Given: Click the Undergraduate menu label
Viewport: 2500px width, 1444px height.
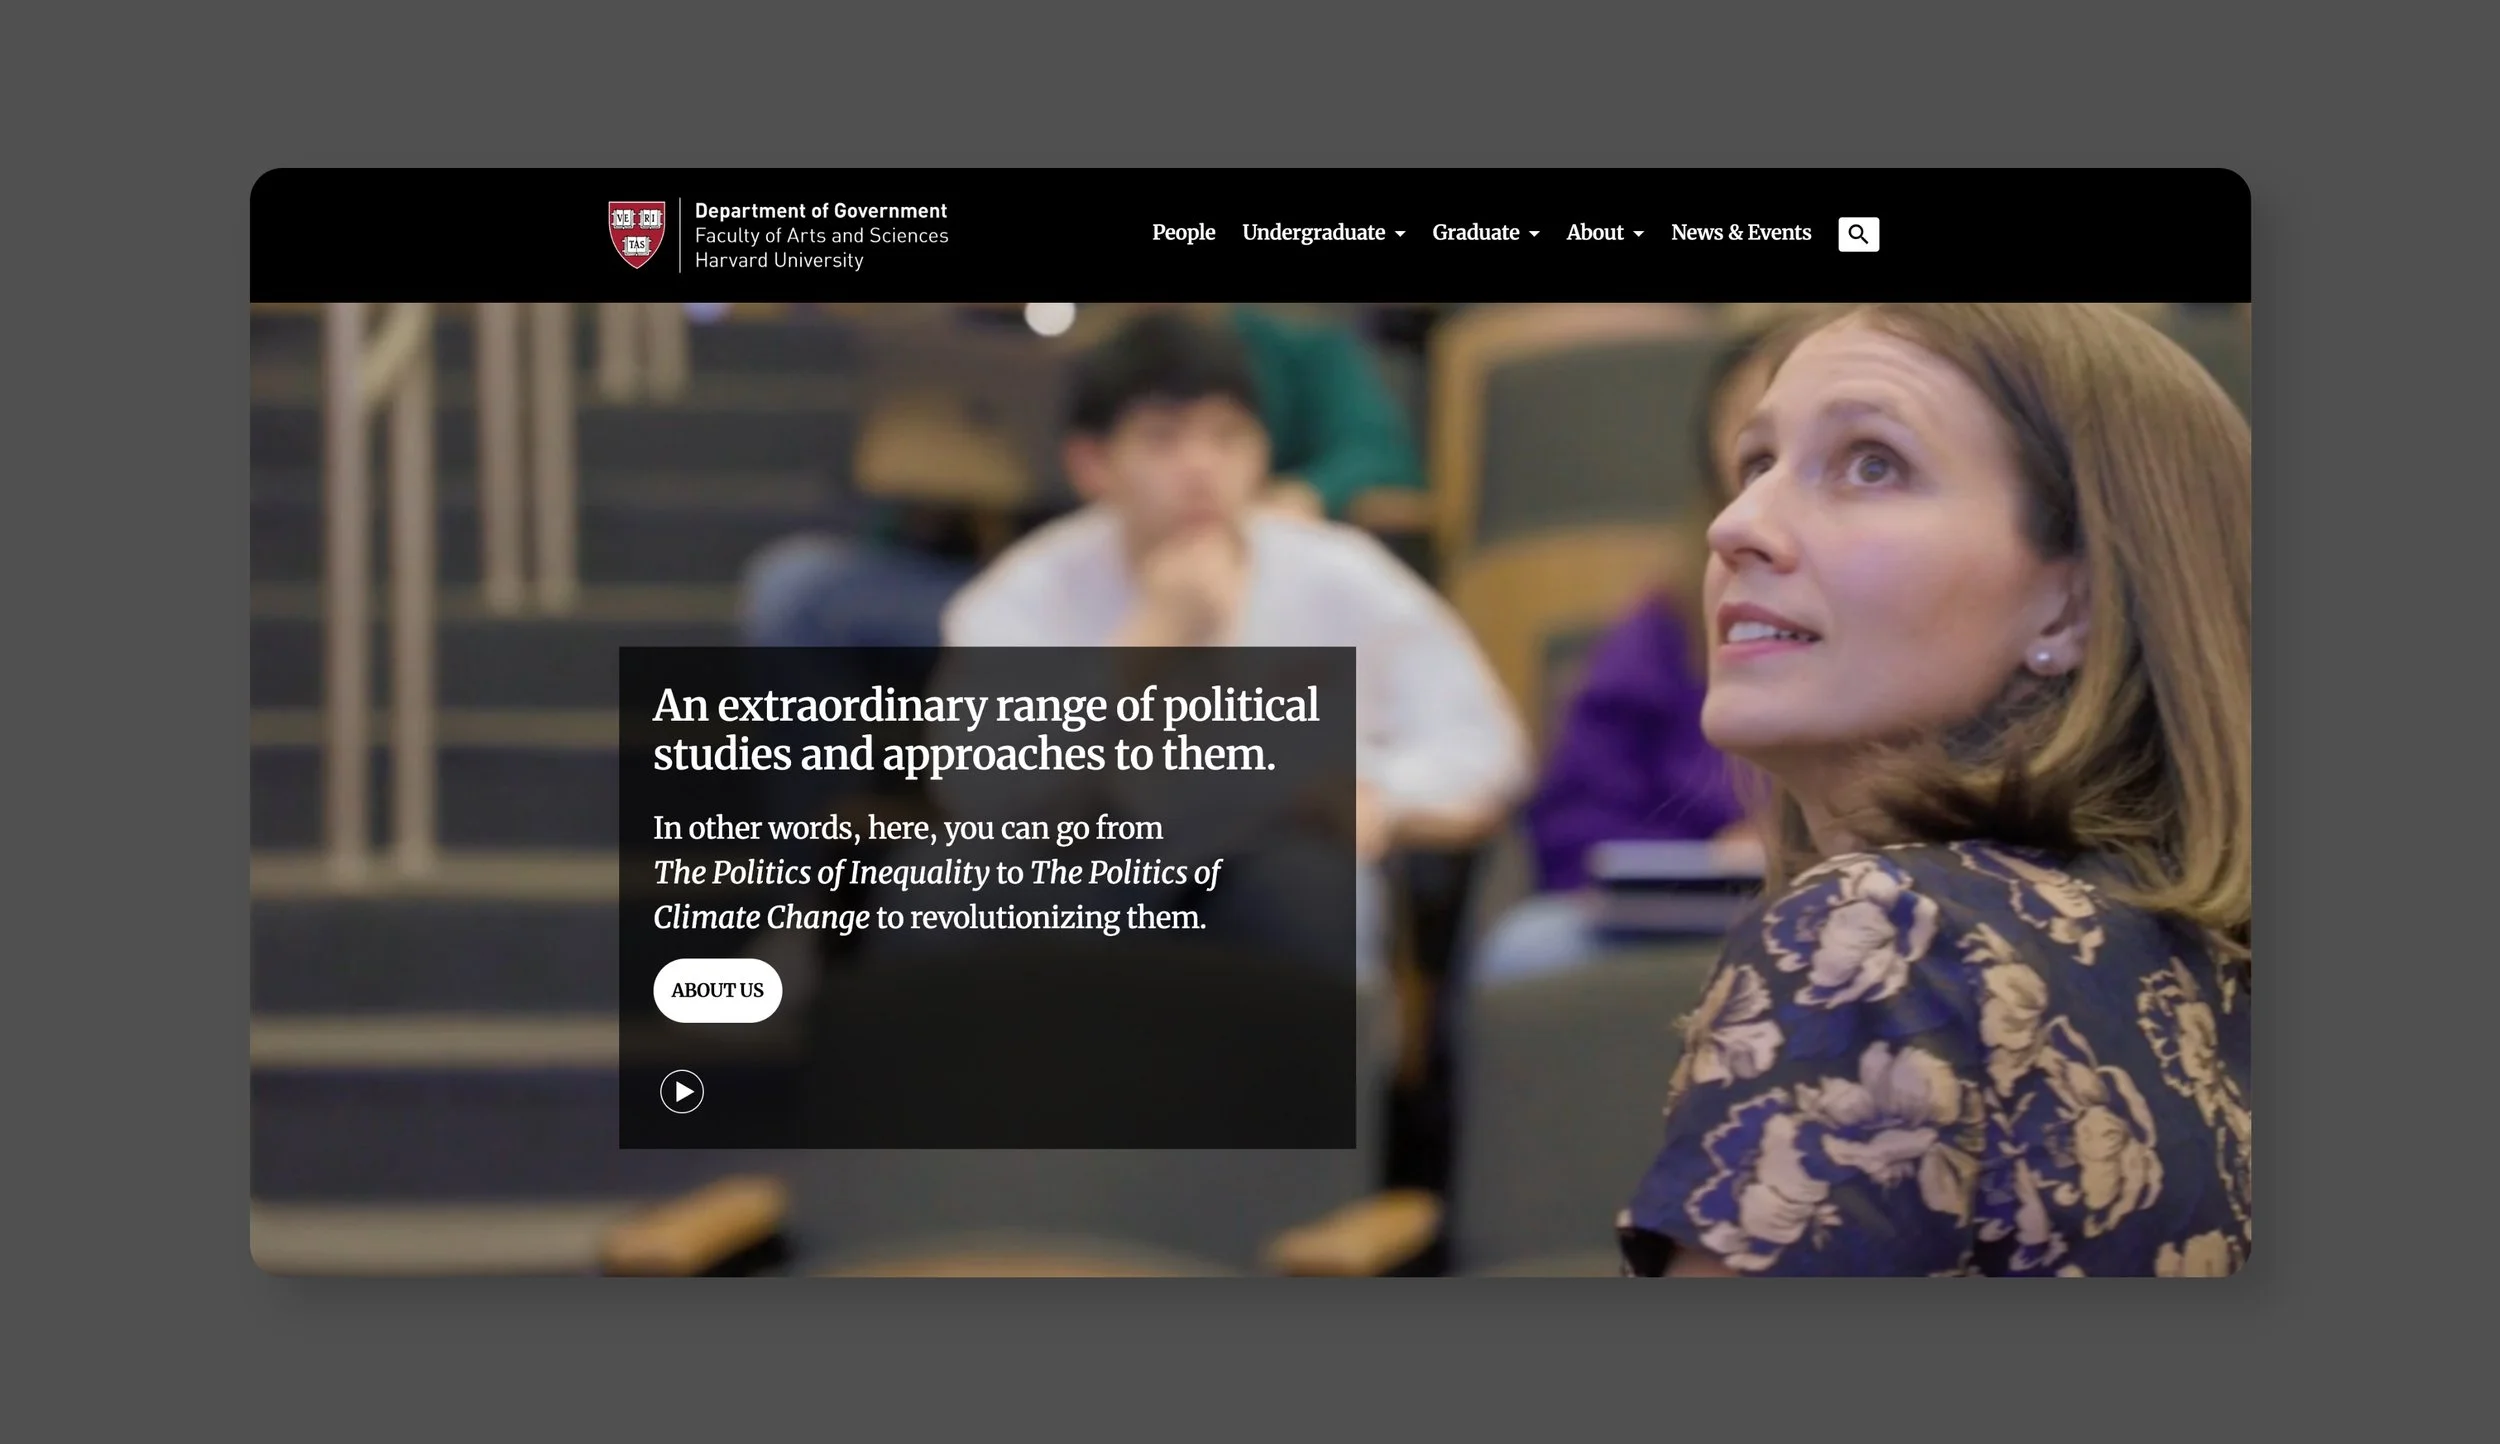Looking at the screenshot, I should (1313, 233).
